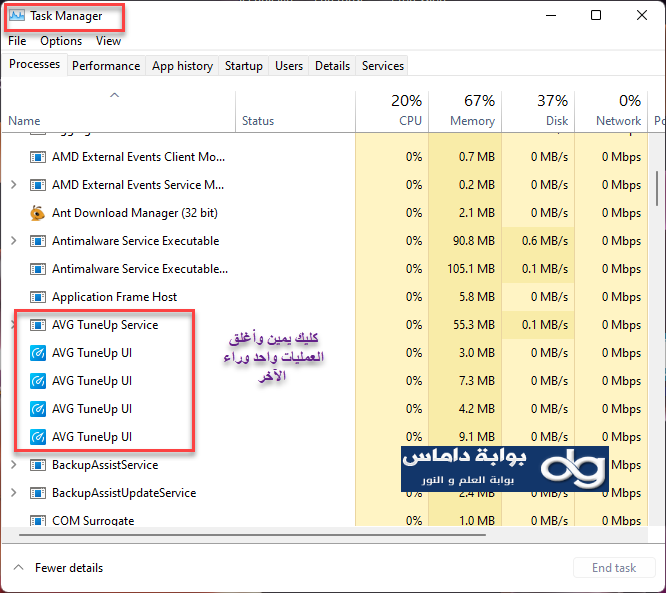This screenshot has width=666, height=593.
Task: Click the vertical scrollbar thumb
Action: tap(657, 189)
